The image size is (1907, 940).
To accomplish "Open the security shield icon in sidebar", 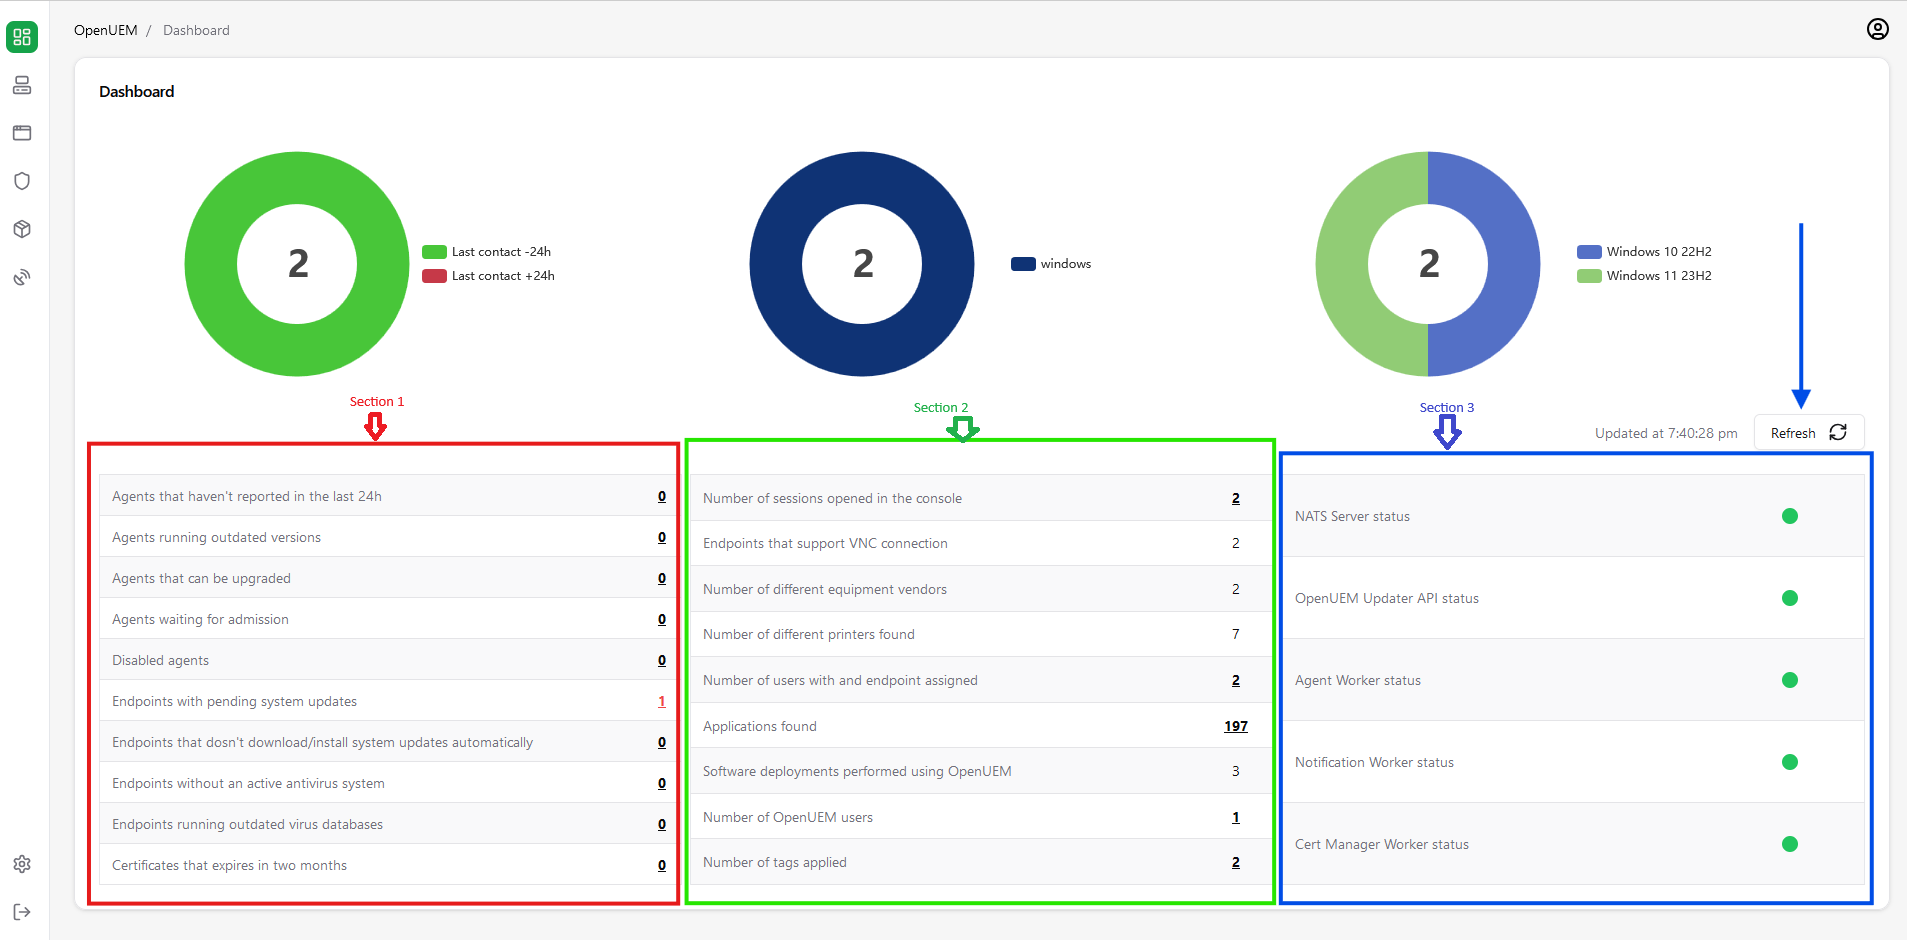I will click(x=22, y=181).
